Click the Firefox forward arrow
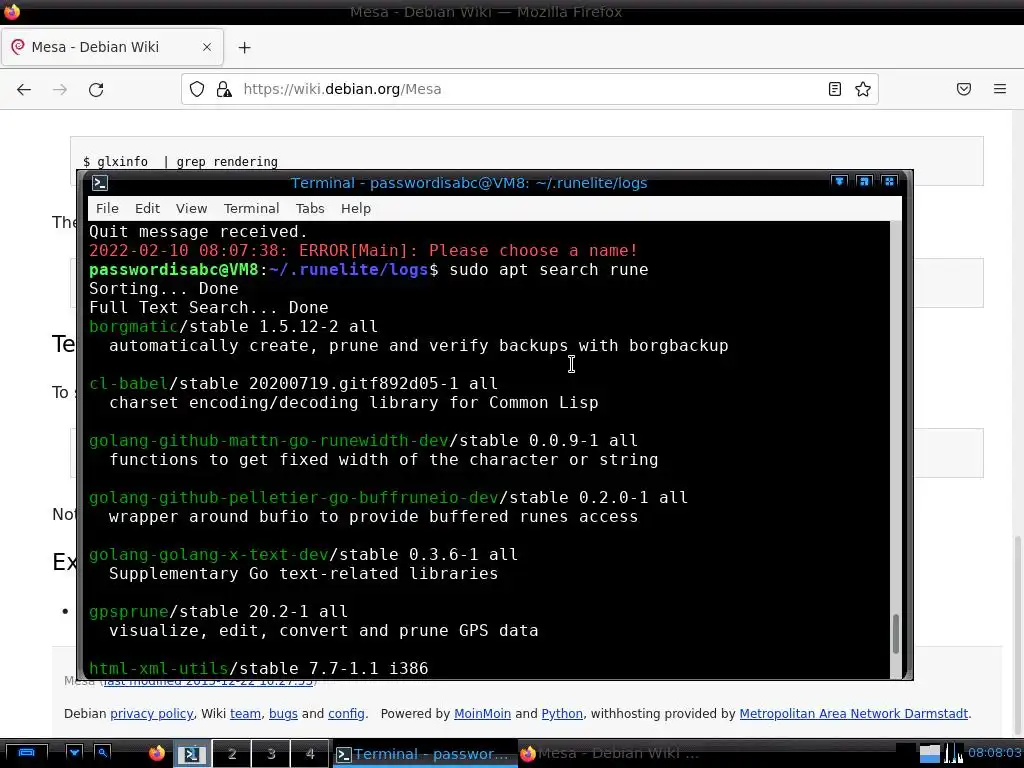 pos(59,89)
